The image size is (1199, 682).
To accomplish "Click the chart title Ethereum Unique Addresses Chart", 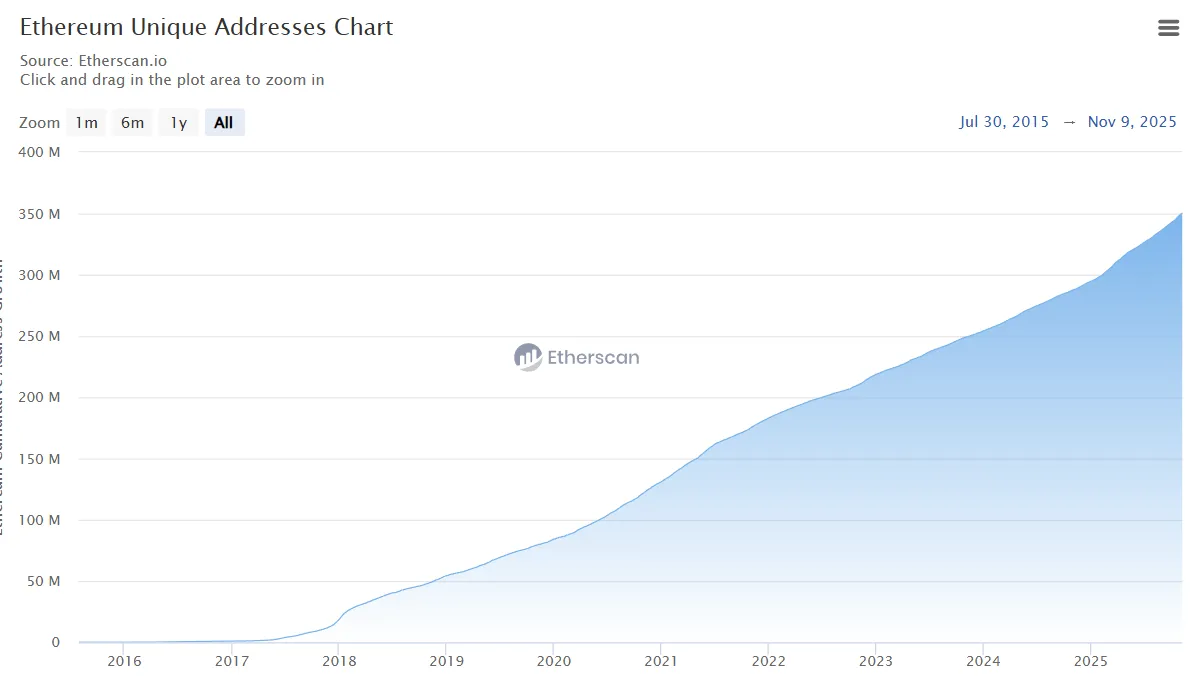I will tap(206, 27).
